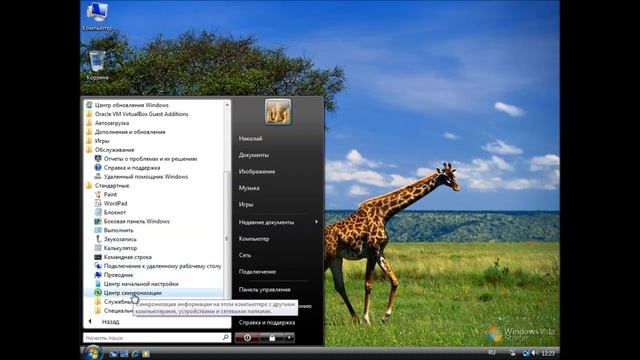This screenshot has height=360, width=640.
Task: Select the Корзина desktop icon
Action: pos(97,65)
